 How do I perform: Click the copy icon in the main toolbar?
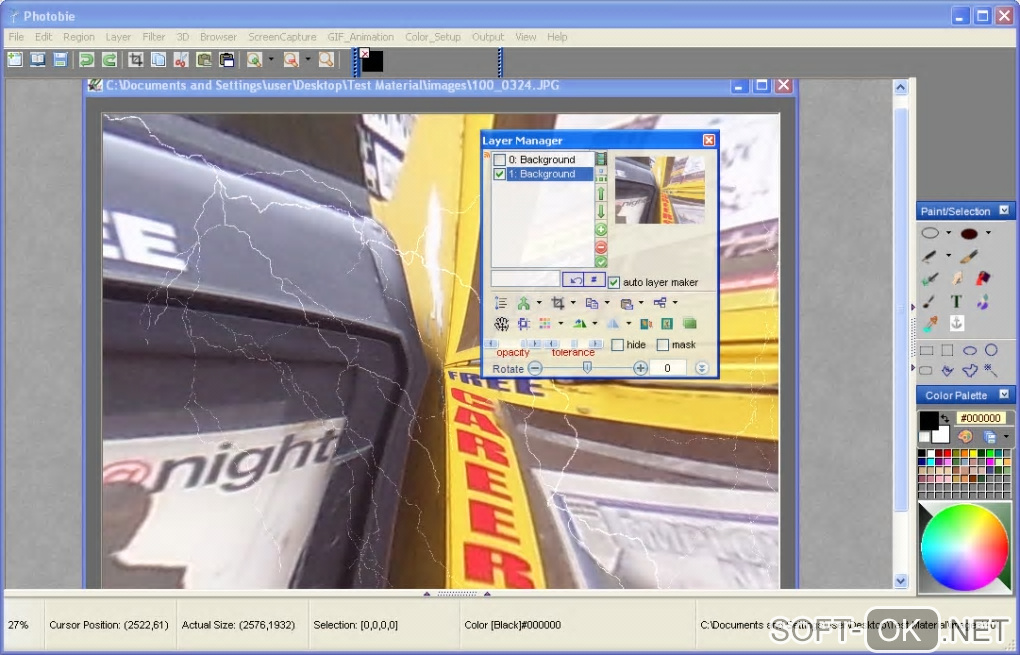158,60
